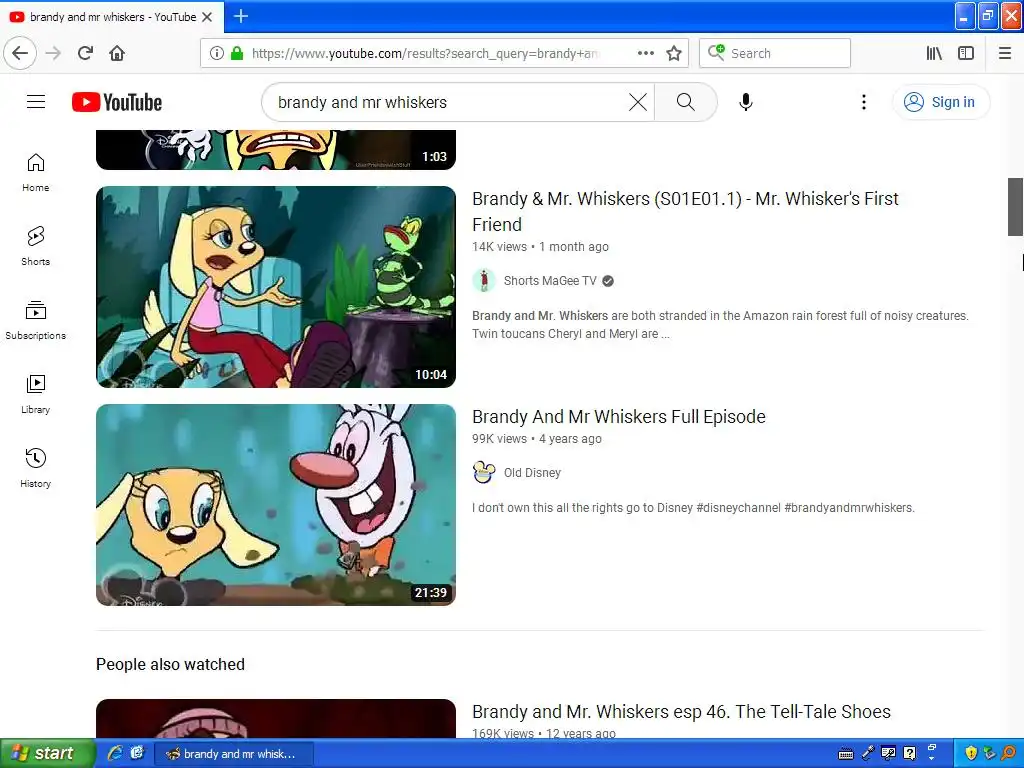The image size is (1024, 768).
Task: Open Subscriptions in the YouTube sidebar
Action: (x=36, y=320)
